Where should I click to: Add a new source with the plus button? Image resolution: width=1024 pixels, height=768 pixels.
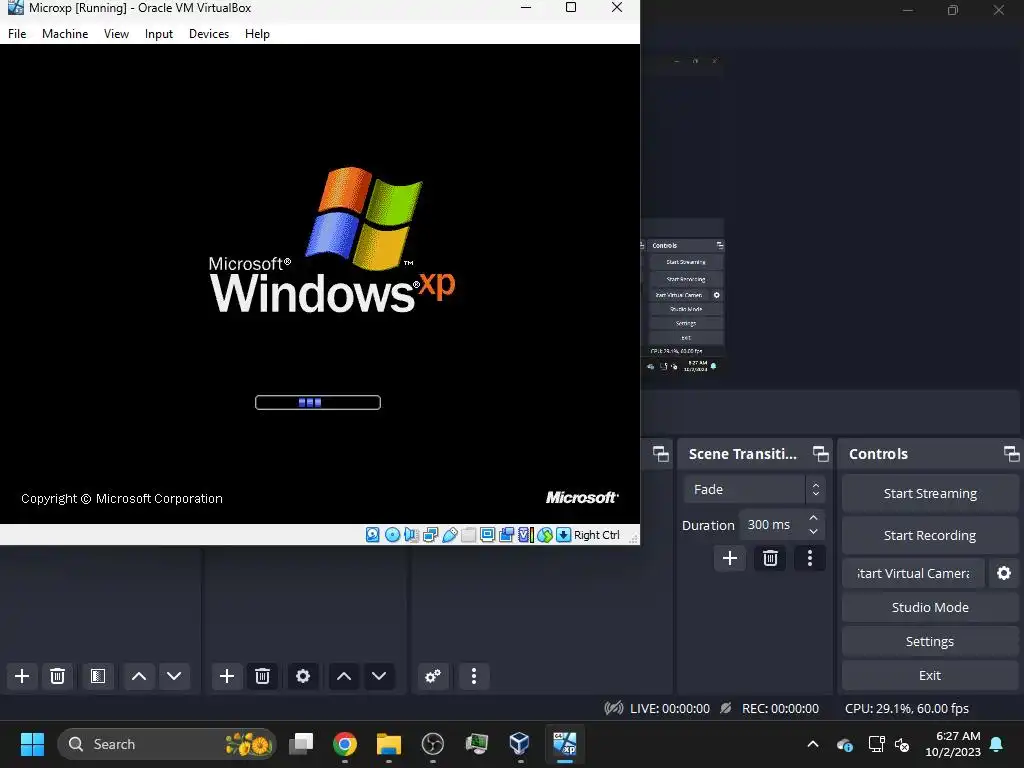tap(227, 676)
